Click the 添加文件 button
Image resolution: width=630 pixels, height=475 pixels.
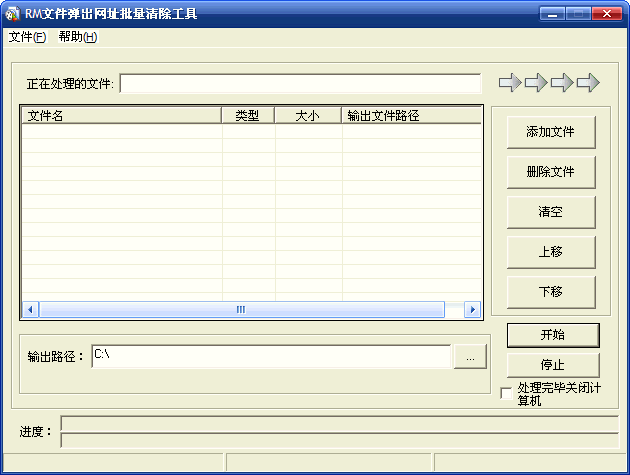[551, 132]
